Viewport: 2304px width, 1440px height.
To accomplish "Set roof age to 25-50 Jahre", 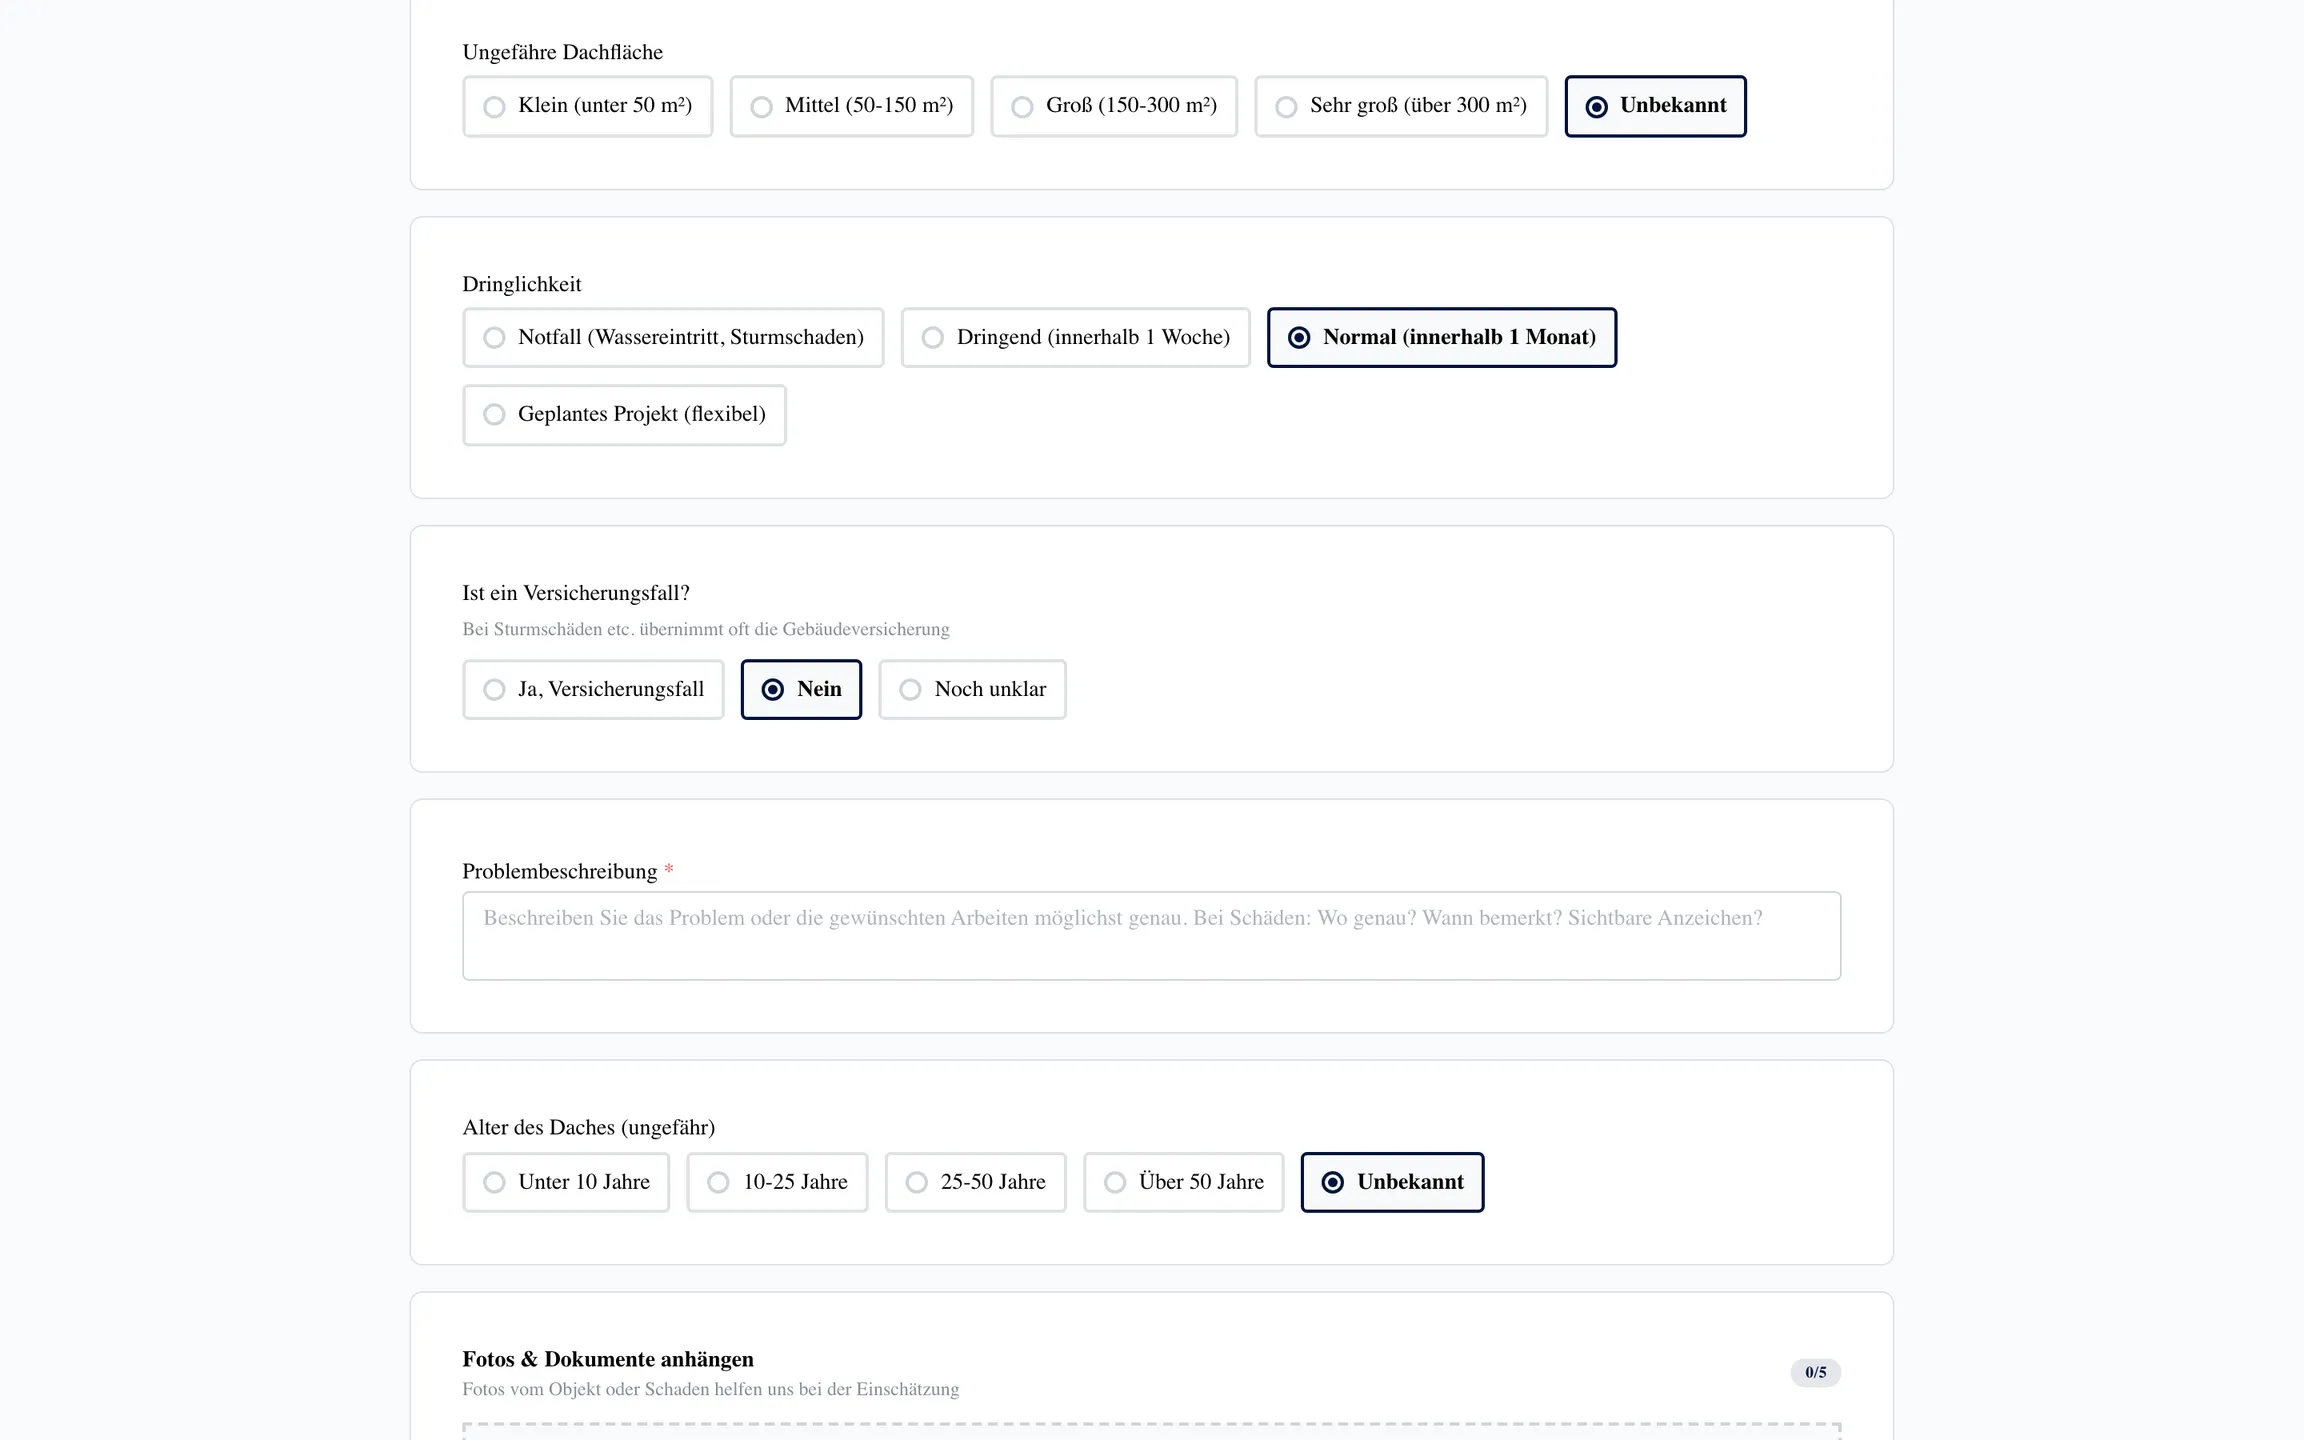I will 975,1183.
